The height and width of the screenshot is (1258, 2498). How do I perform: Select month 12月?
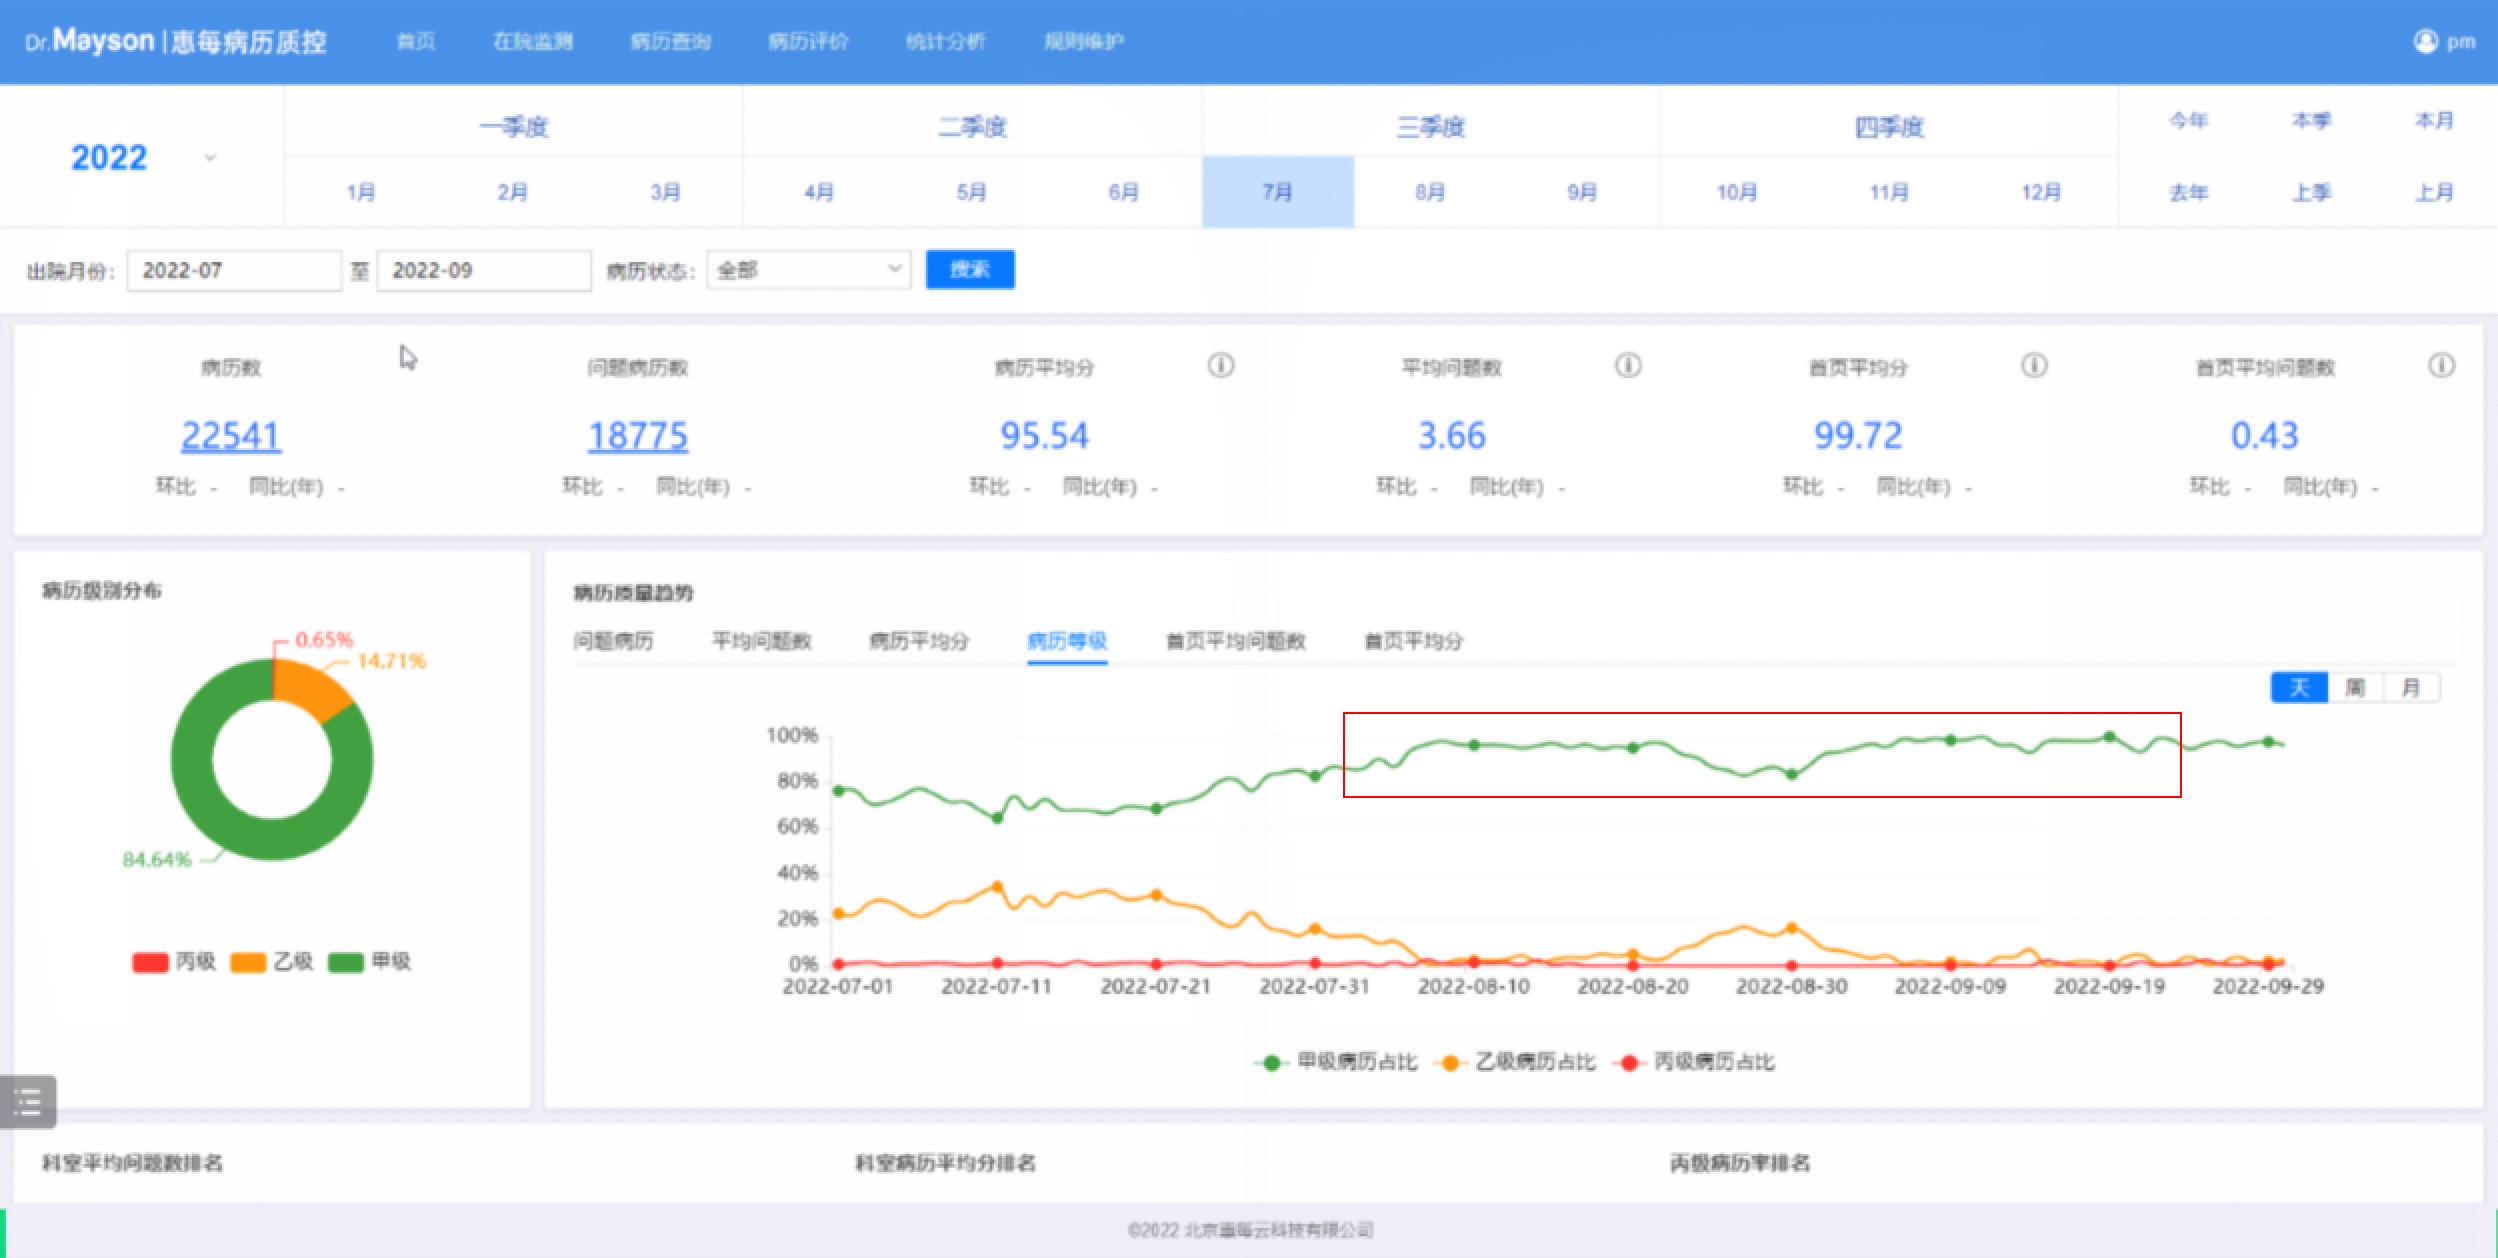pyautogui.click(x=2041, y=192)
